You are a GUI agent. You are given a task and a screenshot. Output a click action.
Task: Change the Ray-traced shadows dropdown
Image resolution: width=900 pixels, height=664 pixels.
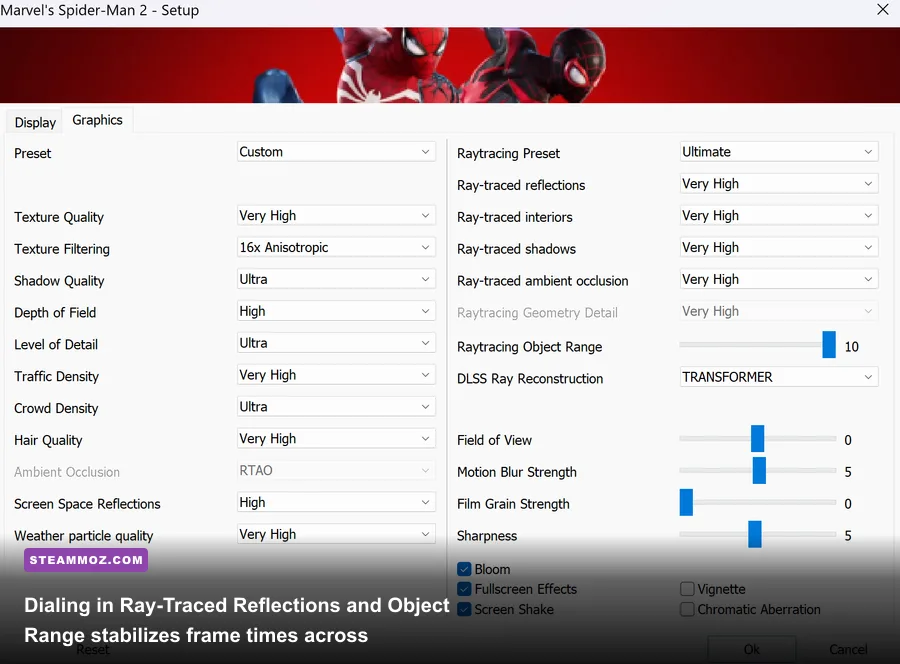click(779, 247)
